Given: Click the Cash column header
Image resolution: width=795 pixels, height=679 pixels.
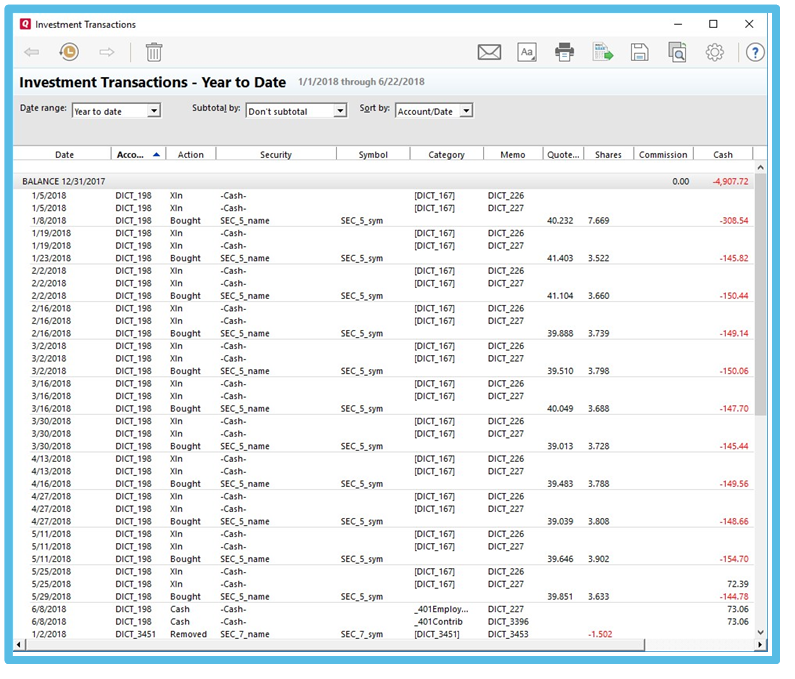Looking at the screenshot, I should 722,155.
